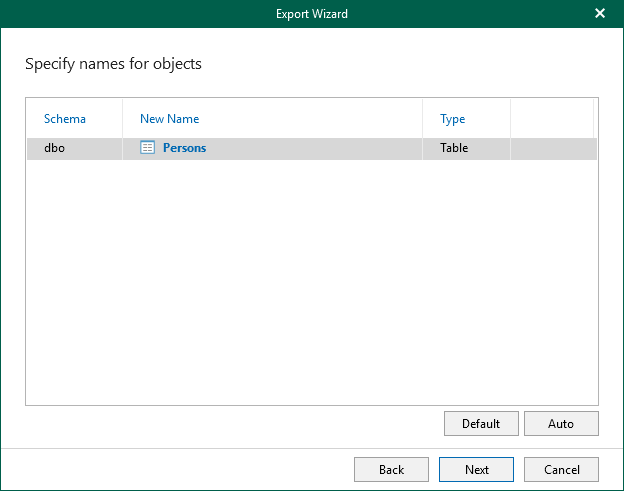
Task: Close the Export Wizard dialog
Action: point(600,13)
